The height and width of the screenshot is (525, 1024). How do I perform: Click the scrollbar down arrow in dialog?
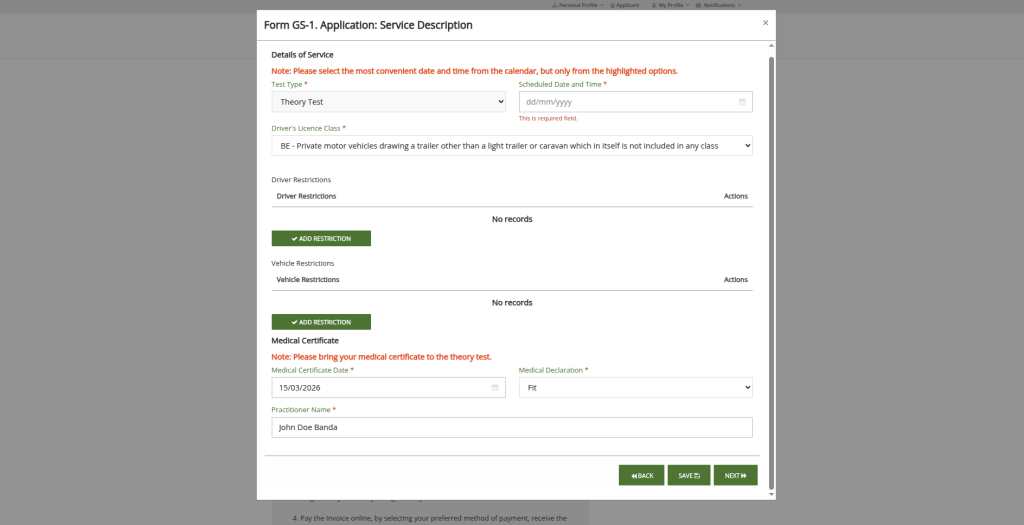point(770,494)
